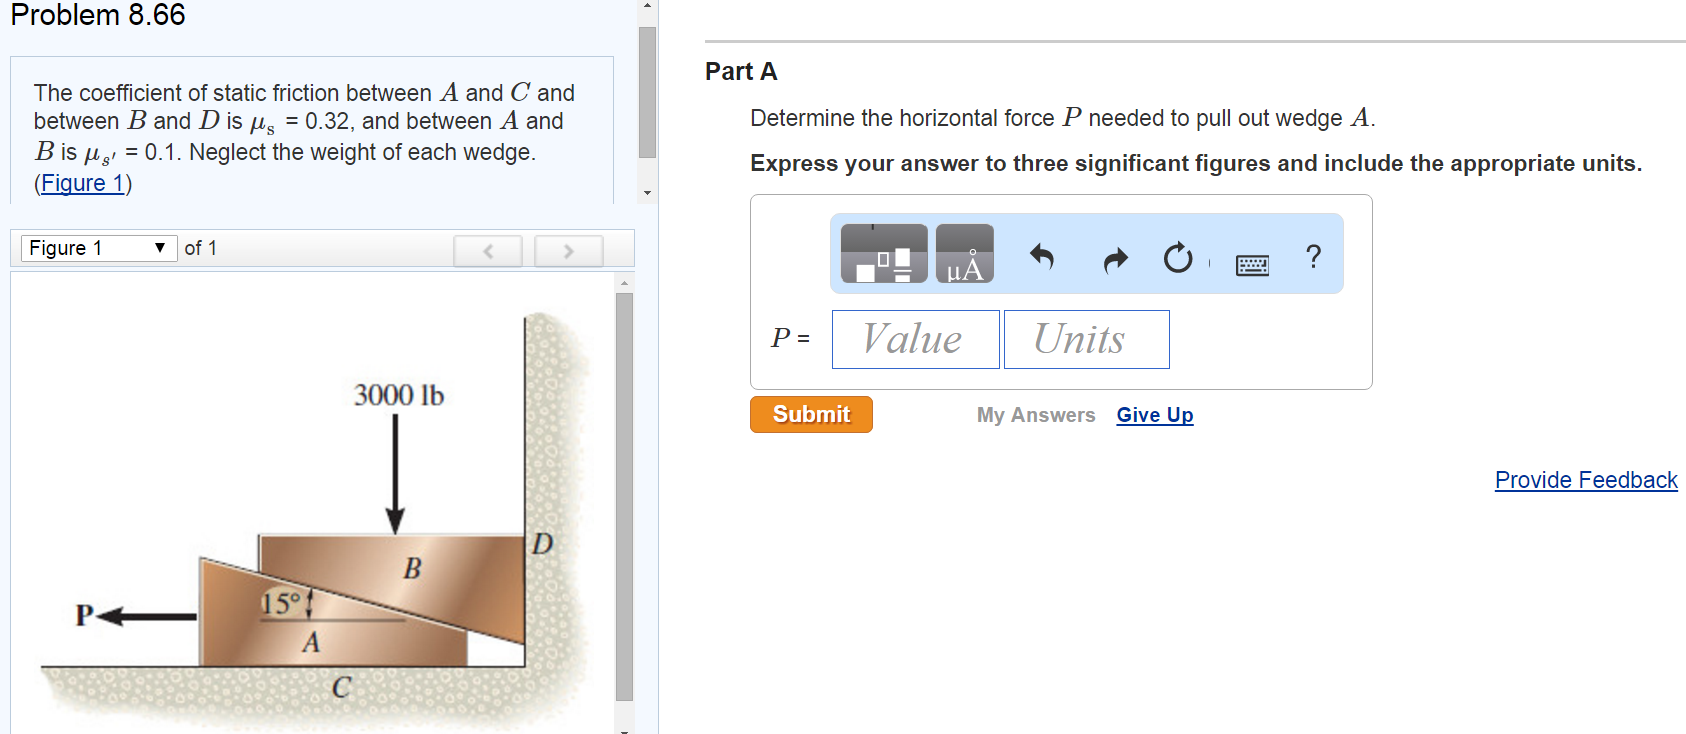
Task: Expand the Figure 1 dropdown
Action: 99,248
